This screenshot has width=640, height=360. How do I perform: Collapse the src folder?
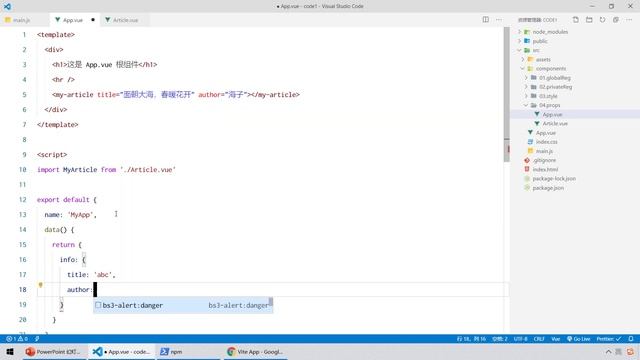(536, 50)
